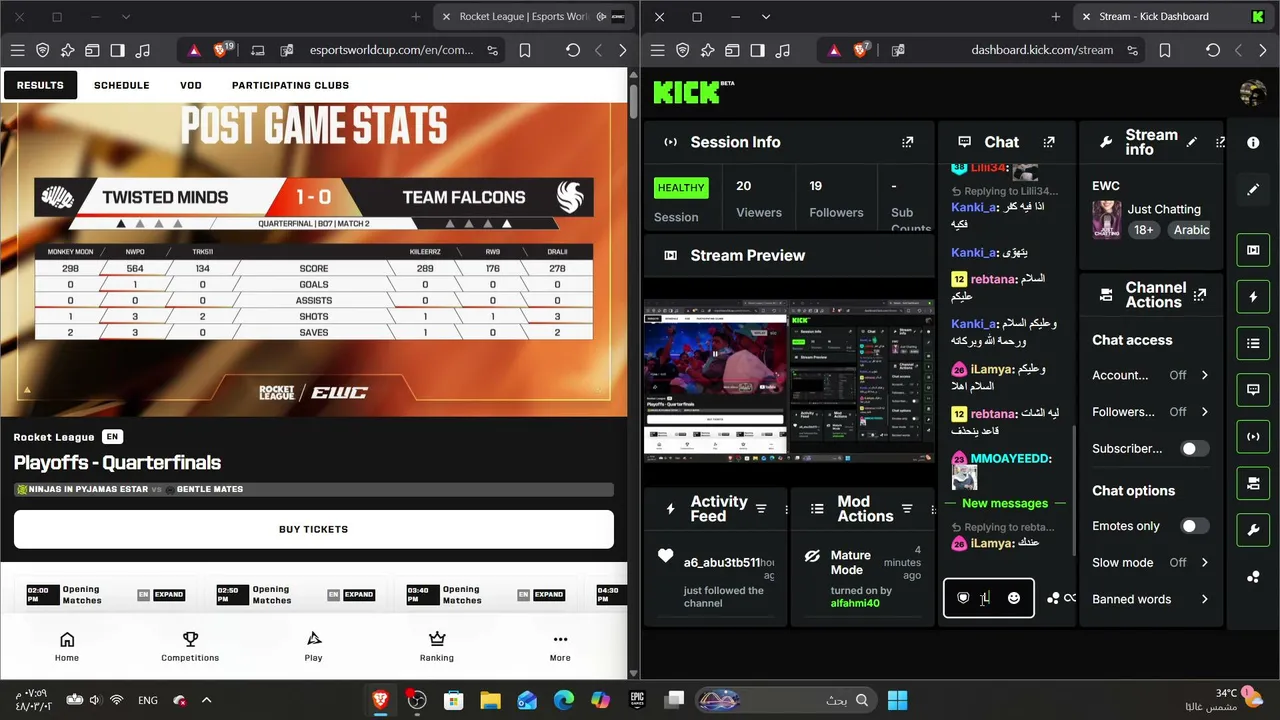Click the pencil edit icon in Kick sidebar
The width and height of the screenshot is (1280, 720).
[x=1253, y=189]
